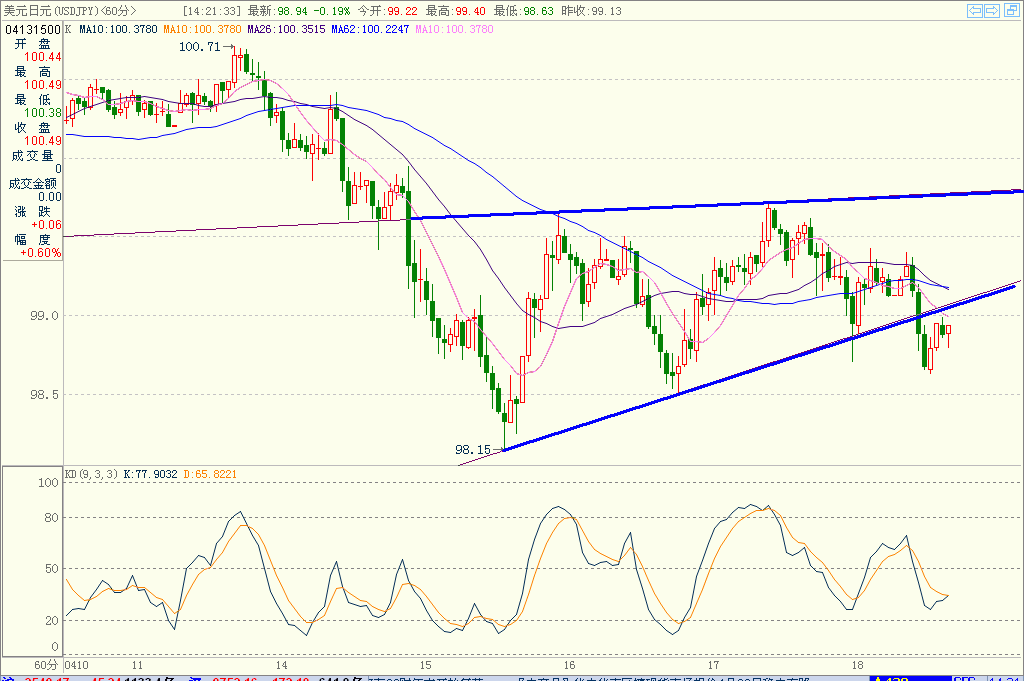Image resolution: width=1024 pixels, height=681 pixels.
Task: Click the 成交量 label in side panel
Action: click(32, 155)
